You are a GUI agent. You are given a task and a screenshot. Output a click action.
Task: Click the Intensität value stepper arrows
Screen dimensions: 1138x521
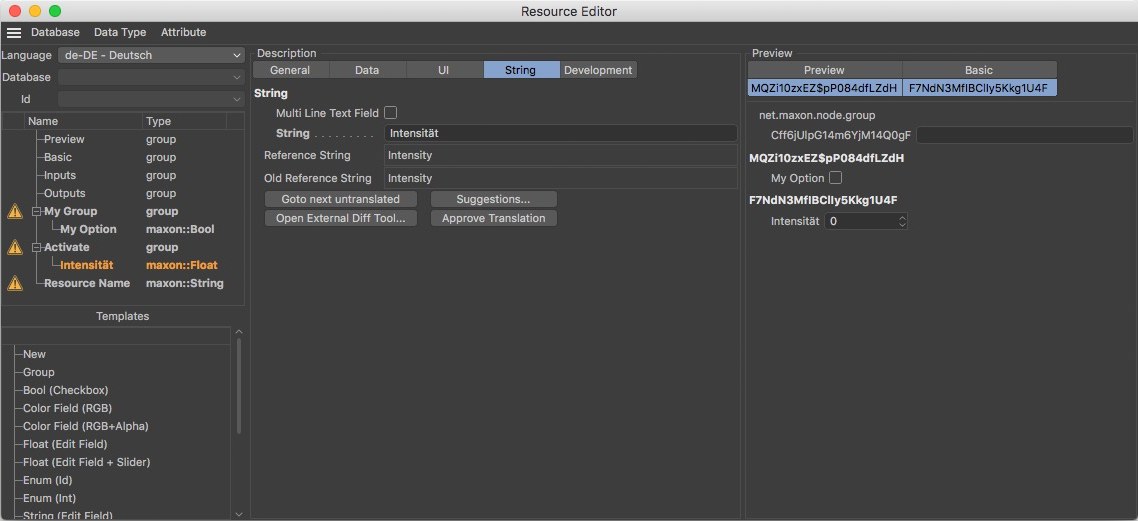pos(902,221)
